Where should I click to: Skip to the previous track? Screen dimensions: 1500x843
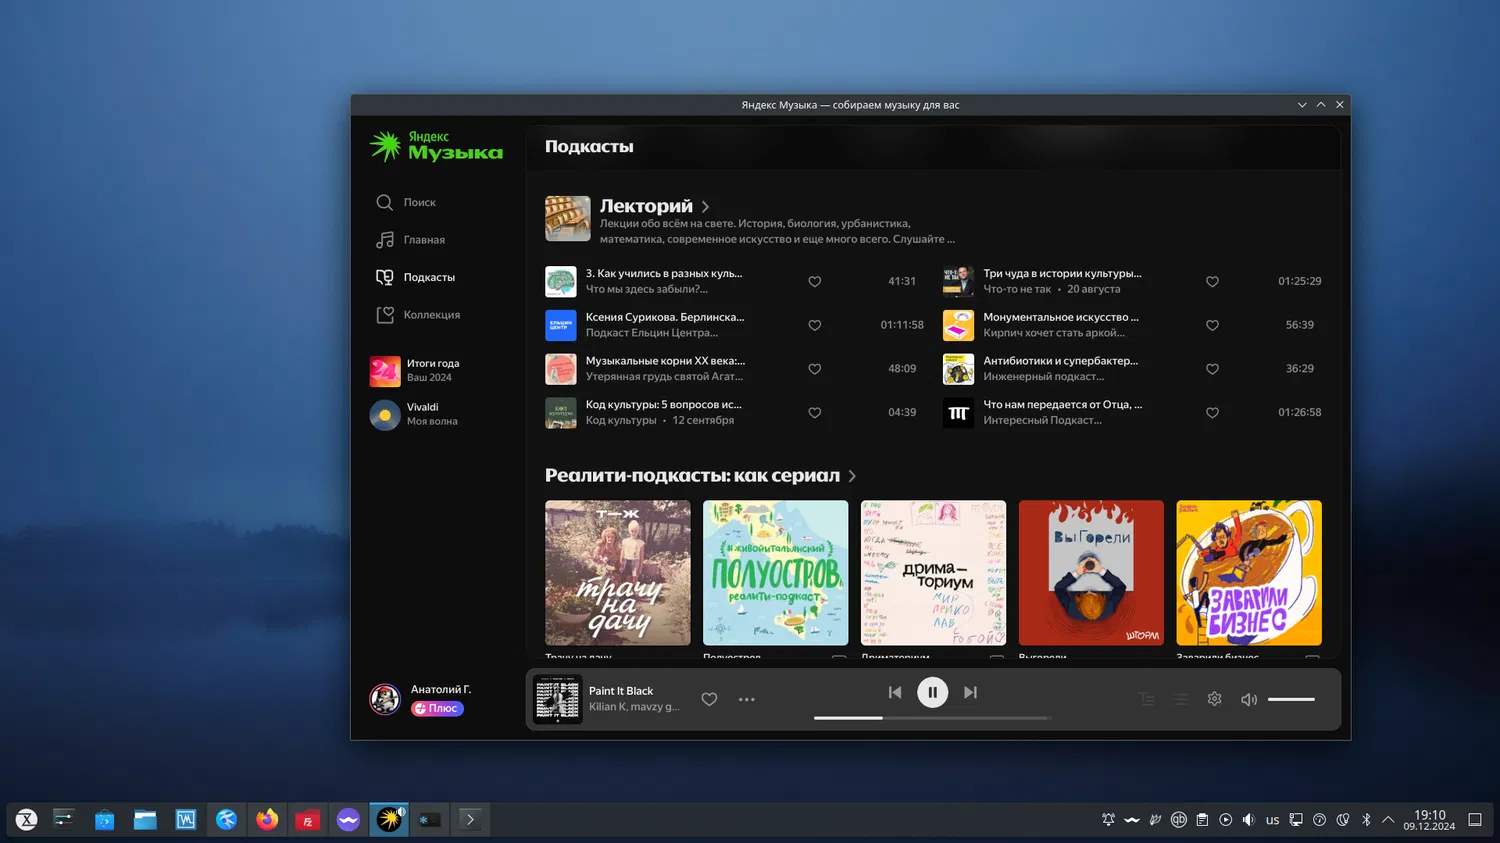tap(895, 692)
